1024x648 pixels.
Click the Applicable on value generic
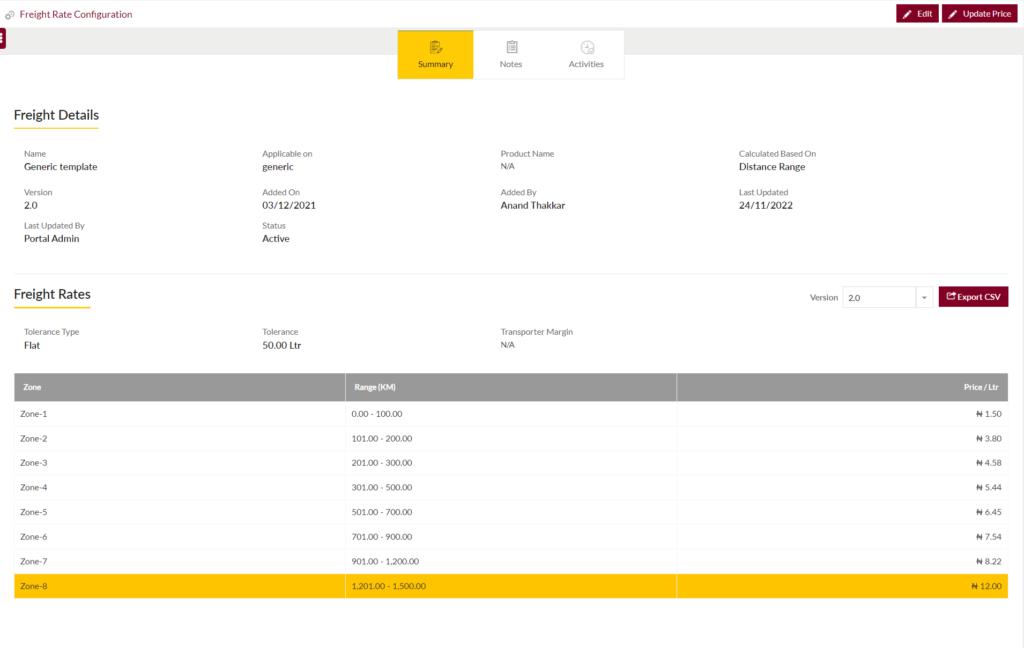click(278, 167)
